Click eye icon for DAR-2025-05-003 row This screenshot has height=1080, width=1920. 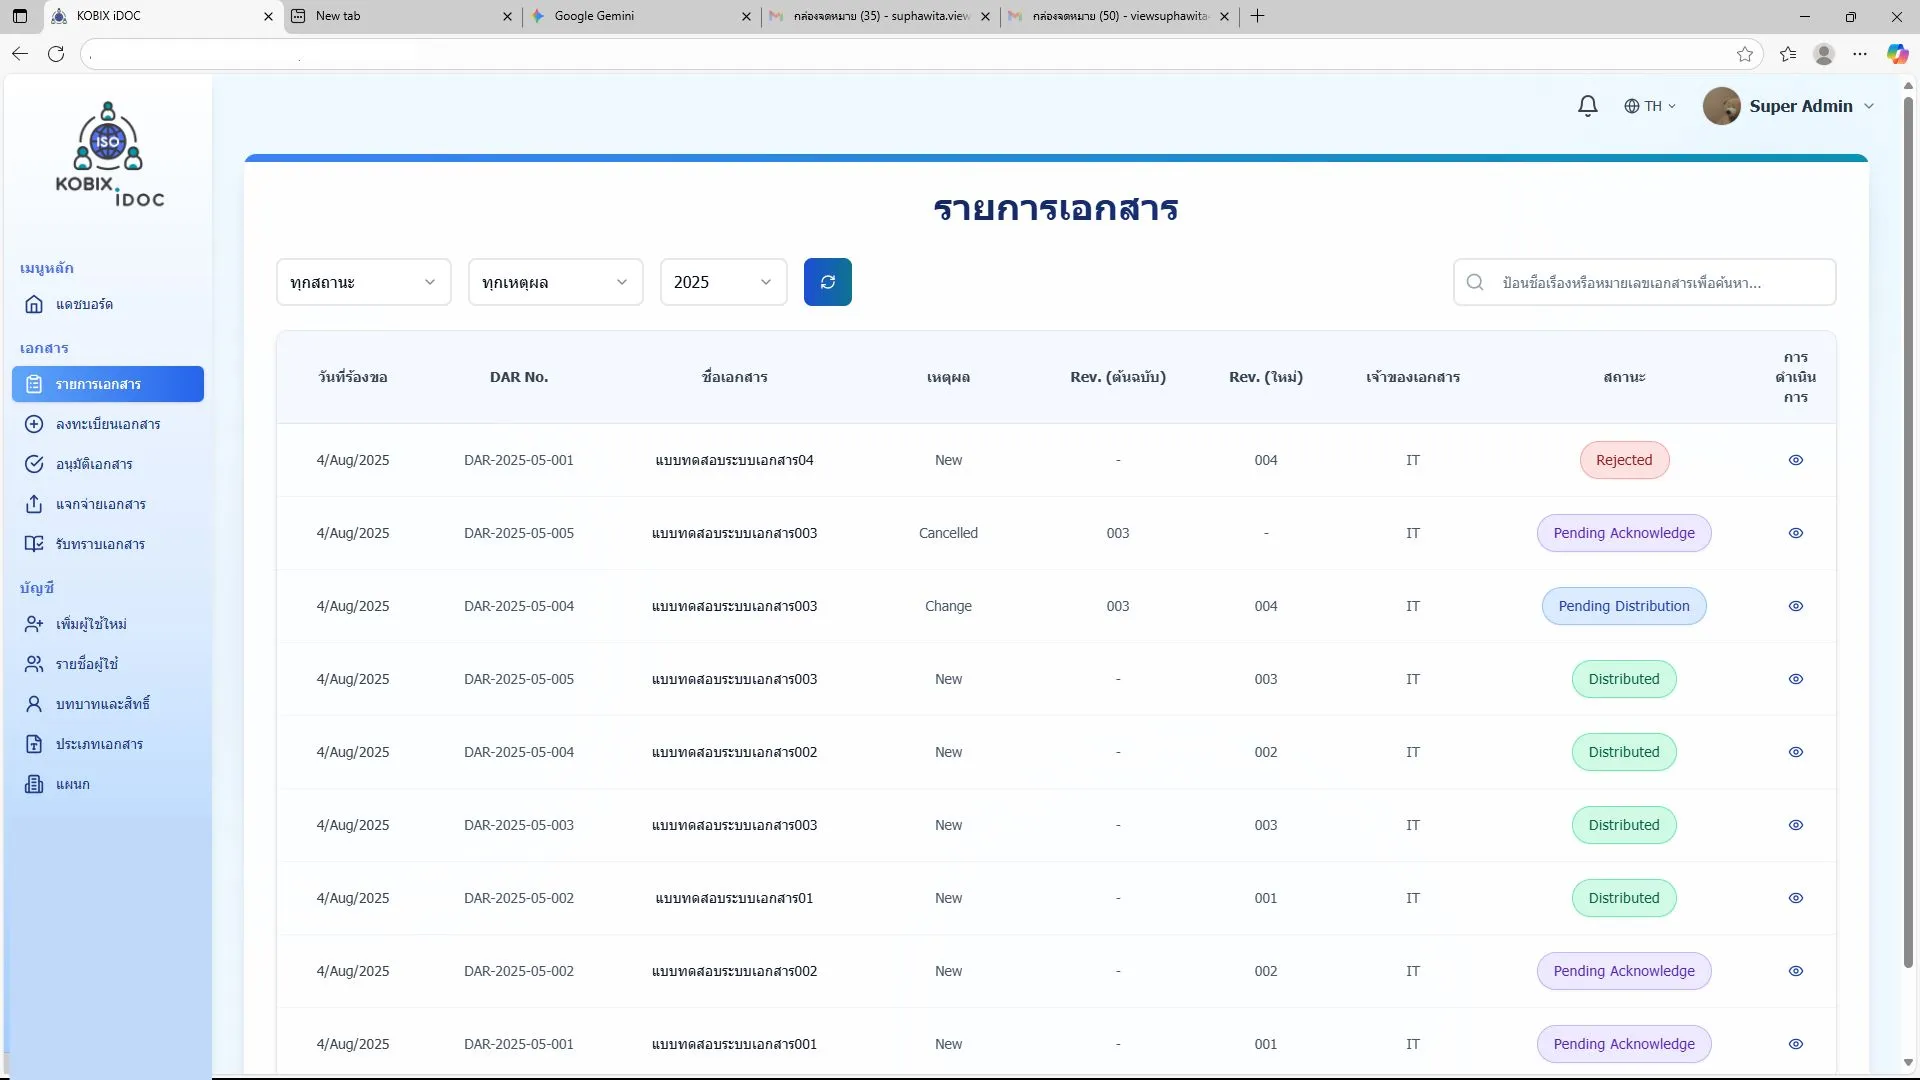[1795, 825]
